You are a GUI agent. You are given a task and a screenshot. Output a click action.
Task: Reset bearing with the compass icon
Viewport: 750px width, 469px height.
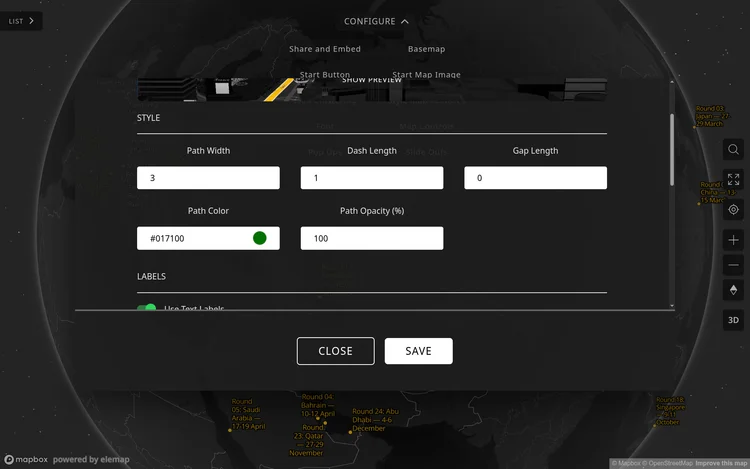(x=733, y=290)
